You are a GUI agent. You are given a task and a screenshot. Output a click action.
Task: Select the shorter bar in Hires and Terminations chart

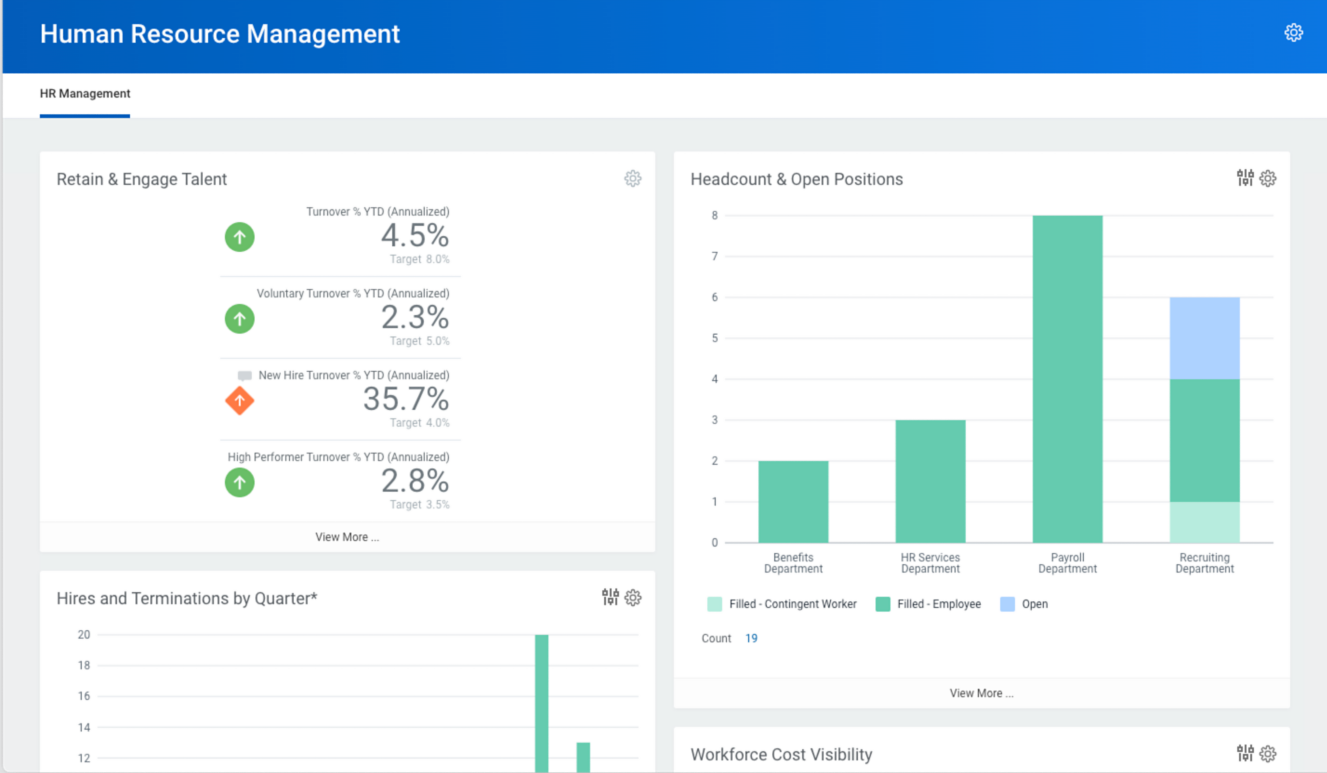pyautogui.click(x=583, y=758)
